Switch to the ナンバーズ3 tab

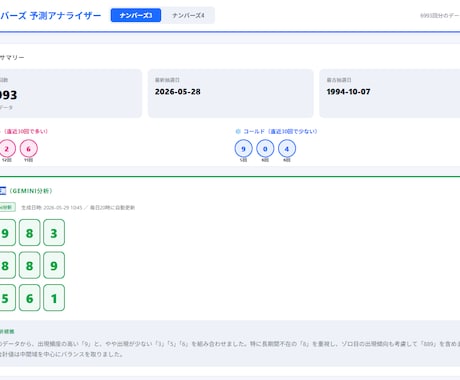(x=136, y=15)
